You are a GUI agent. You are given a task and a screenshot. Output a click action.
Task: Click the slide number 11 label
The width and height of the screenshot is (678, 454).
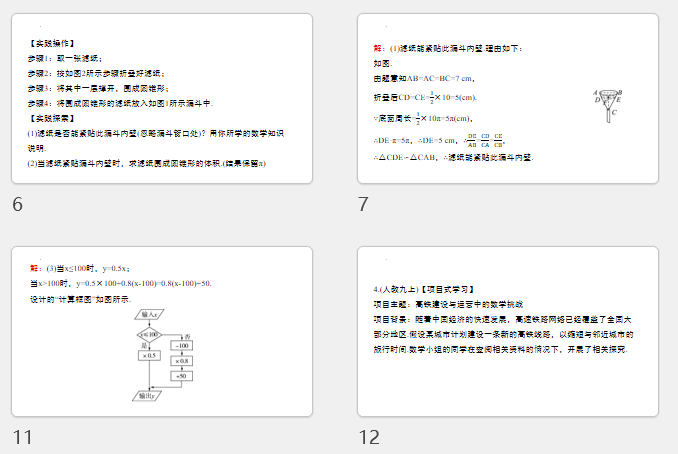(x=21, y=436)
